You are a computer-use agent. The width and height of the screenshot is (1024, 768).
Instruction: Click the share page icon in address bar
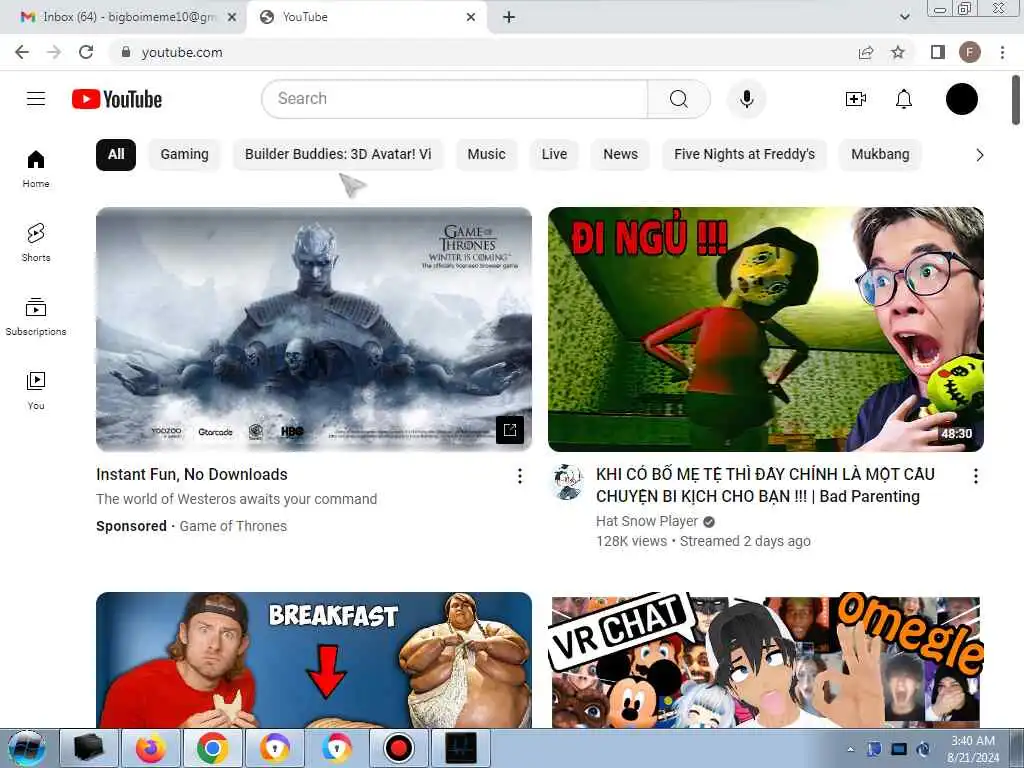(x=866, y=52)
